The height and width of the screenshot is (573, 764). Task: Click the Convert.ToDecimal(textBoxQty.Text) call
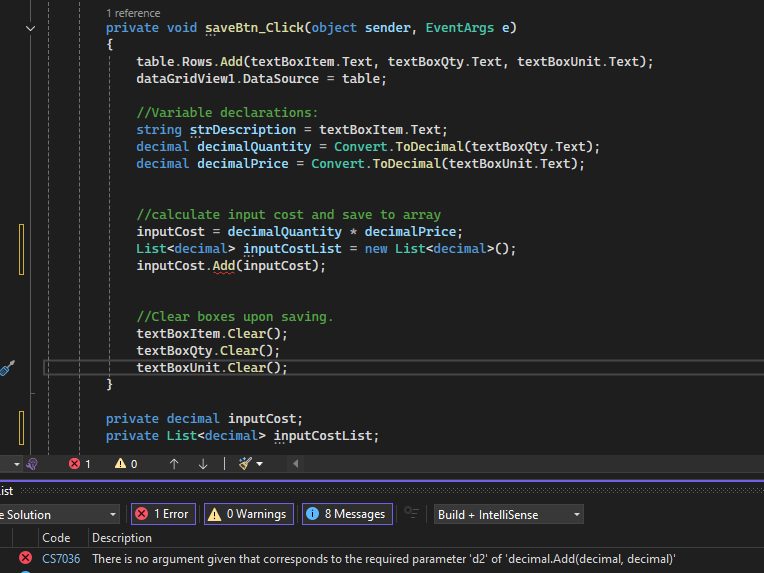coord(463,147)
